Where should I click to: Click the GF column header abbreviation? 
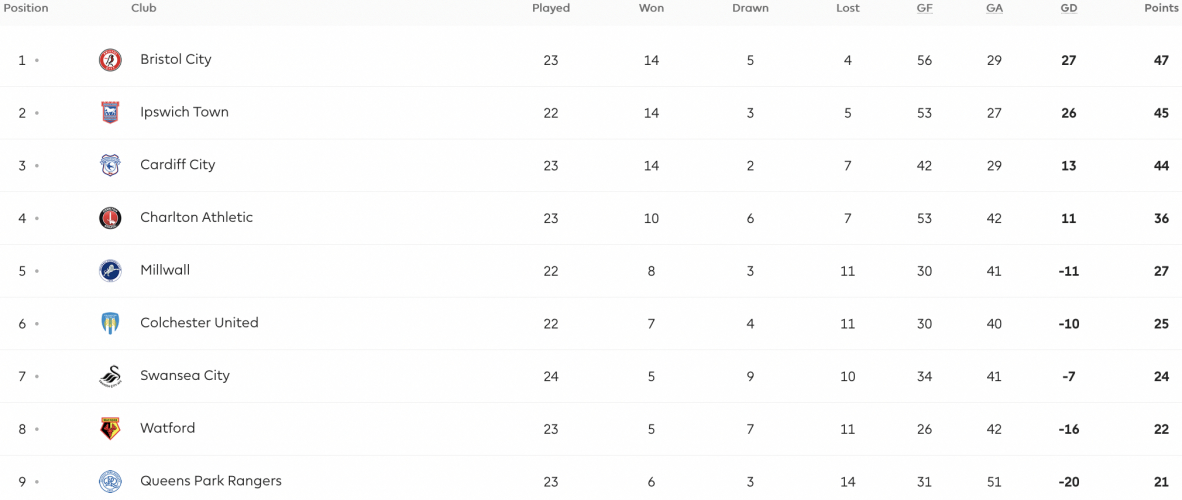(x=924, y=9)
